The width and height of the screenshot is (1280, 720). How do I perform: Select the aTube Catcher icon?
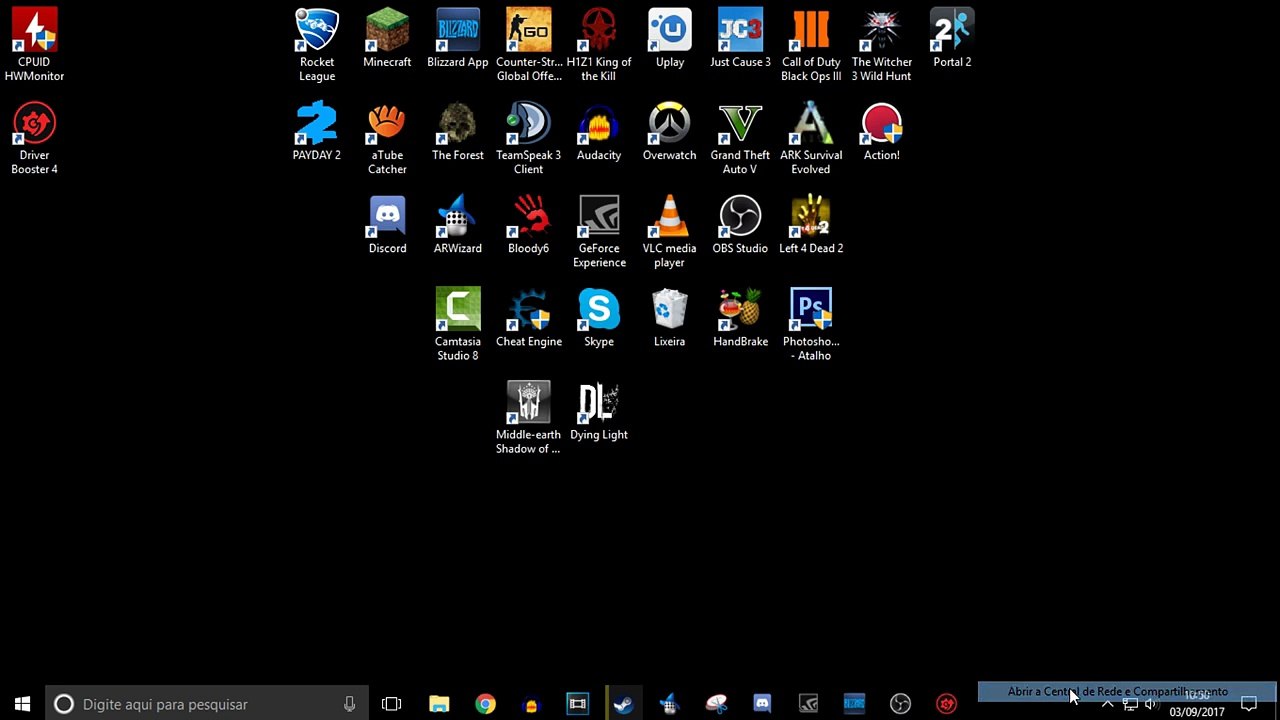point(387,138)
